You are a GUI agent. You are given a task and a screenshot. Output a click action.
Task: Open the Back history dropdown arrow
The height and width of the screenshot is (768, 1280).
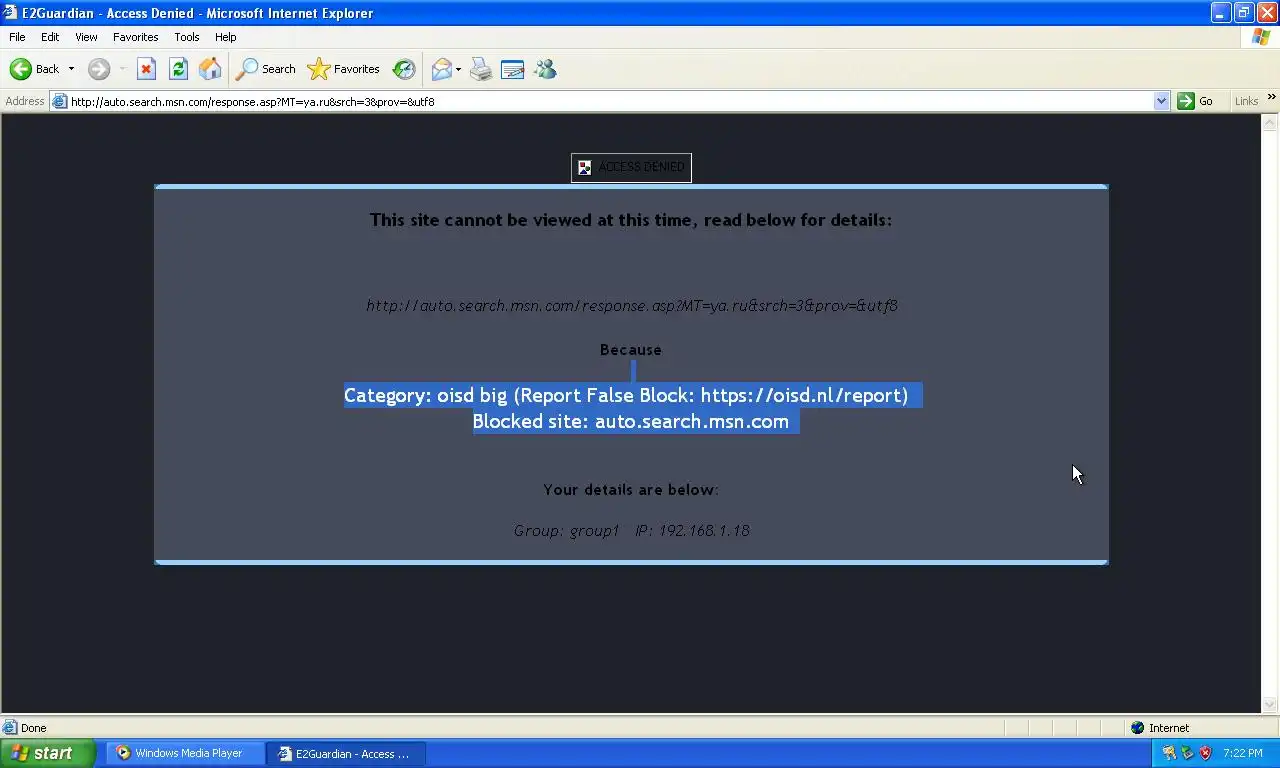(x=71, y=69)
